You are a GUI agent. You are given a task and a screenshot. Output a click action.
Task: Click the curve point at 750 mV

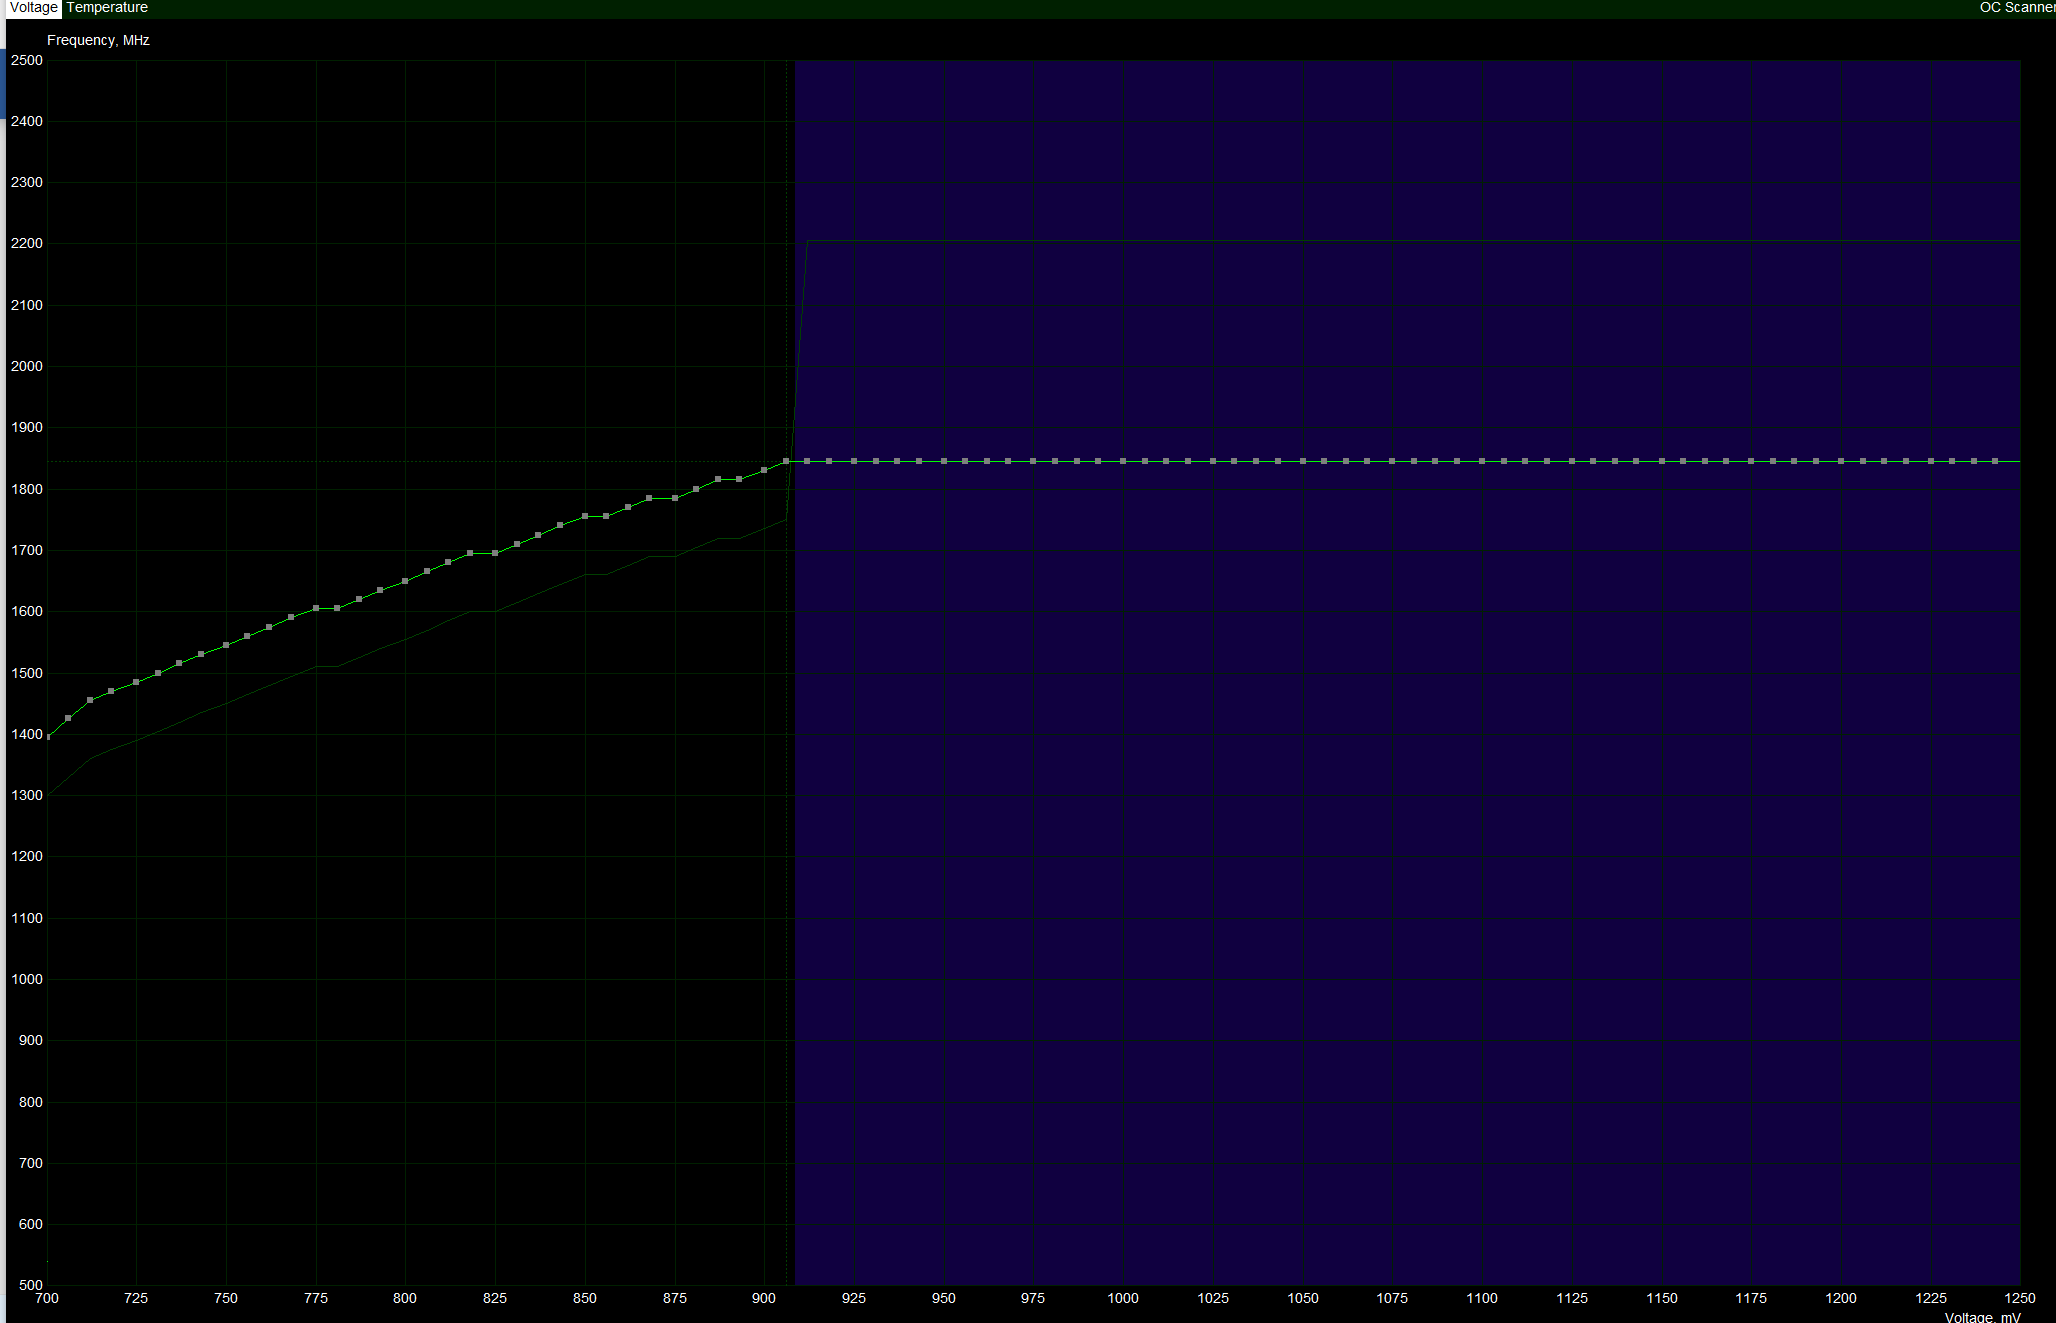[x=226, y=645]
